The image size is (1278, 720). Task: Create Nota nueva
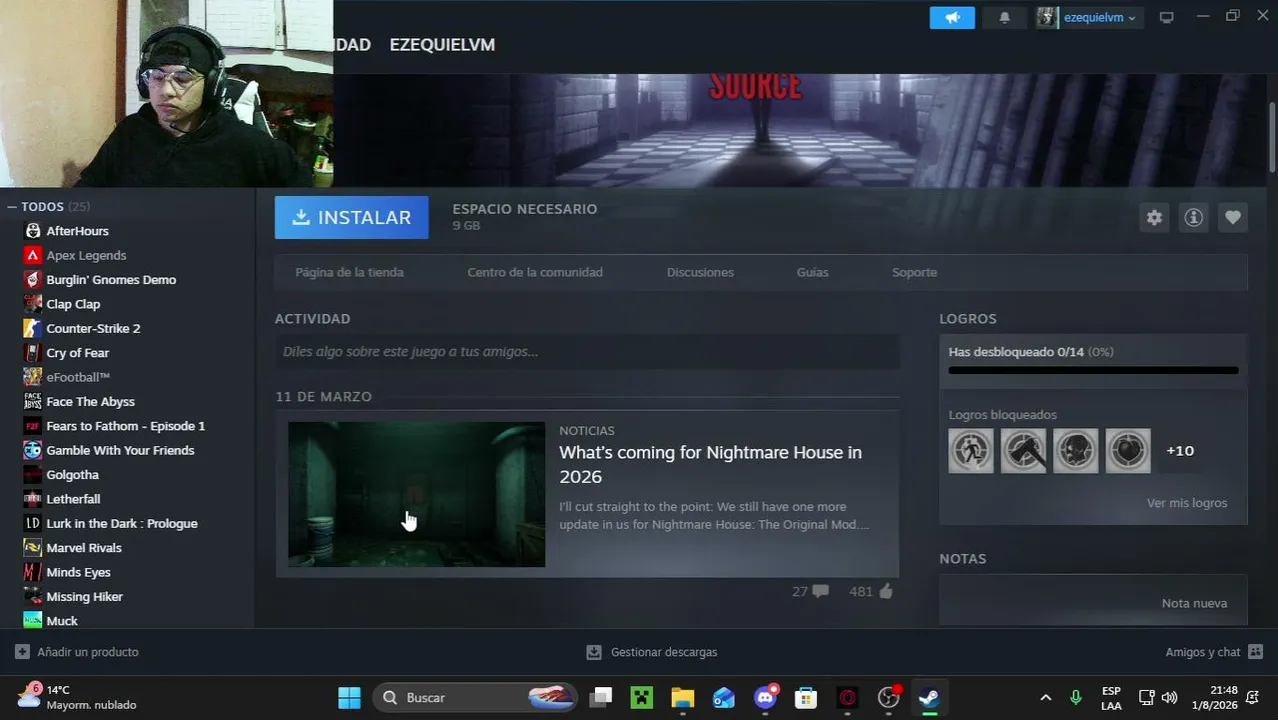[1194, 603]
